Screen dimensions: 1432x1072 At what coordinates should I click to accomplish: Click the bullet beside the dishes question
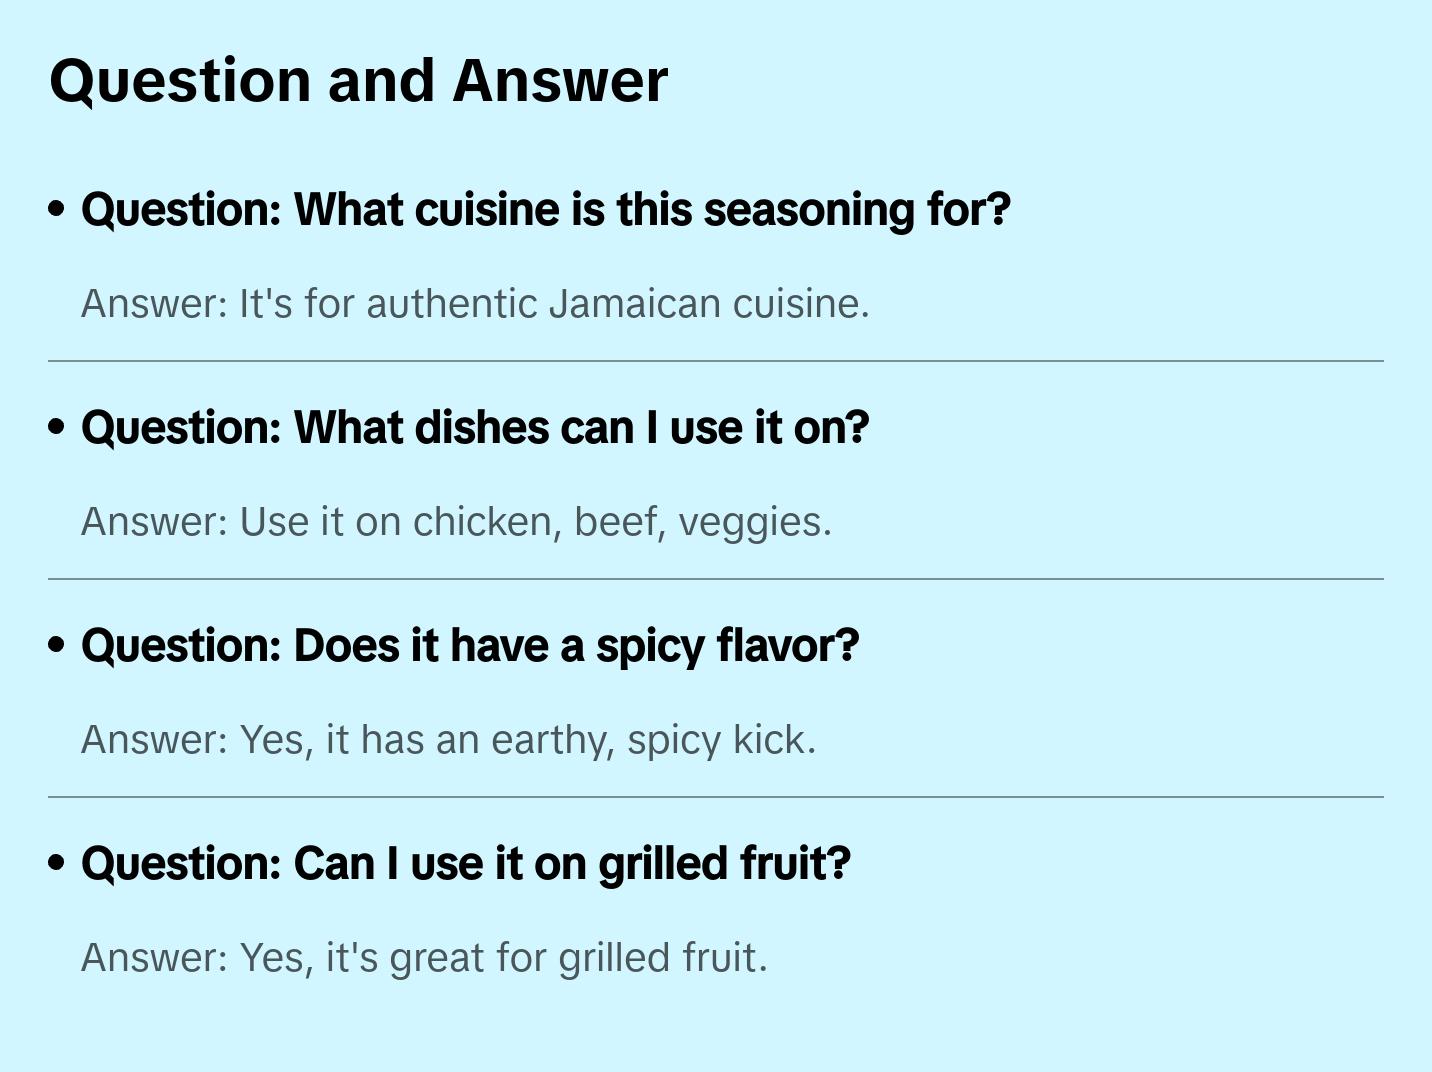[x=57, y=428]
